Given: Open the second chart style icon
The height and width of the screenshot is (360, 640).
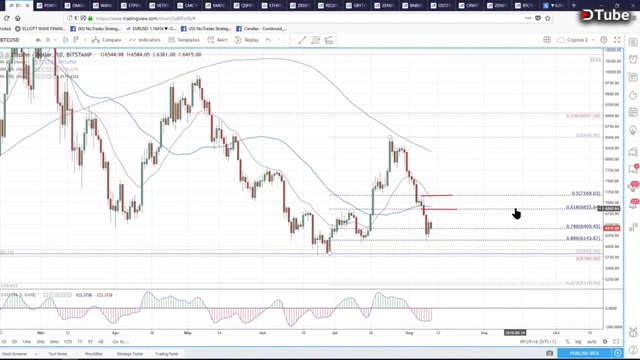Looking at the screenshot, I should (76, 40).
